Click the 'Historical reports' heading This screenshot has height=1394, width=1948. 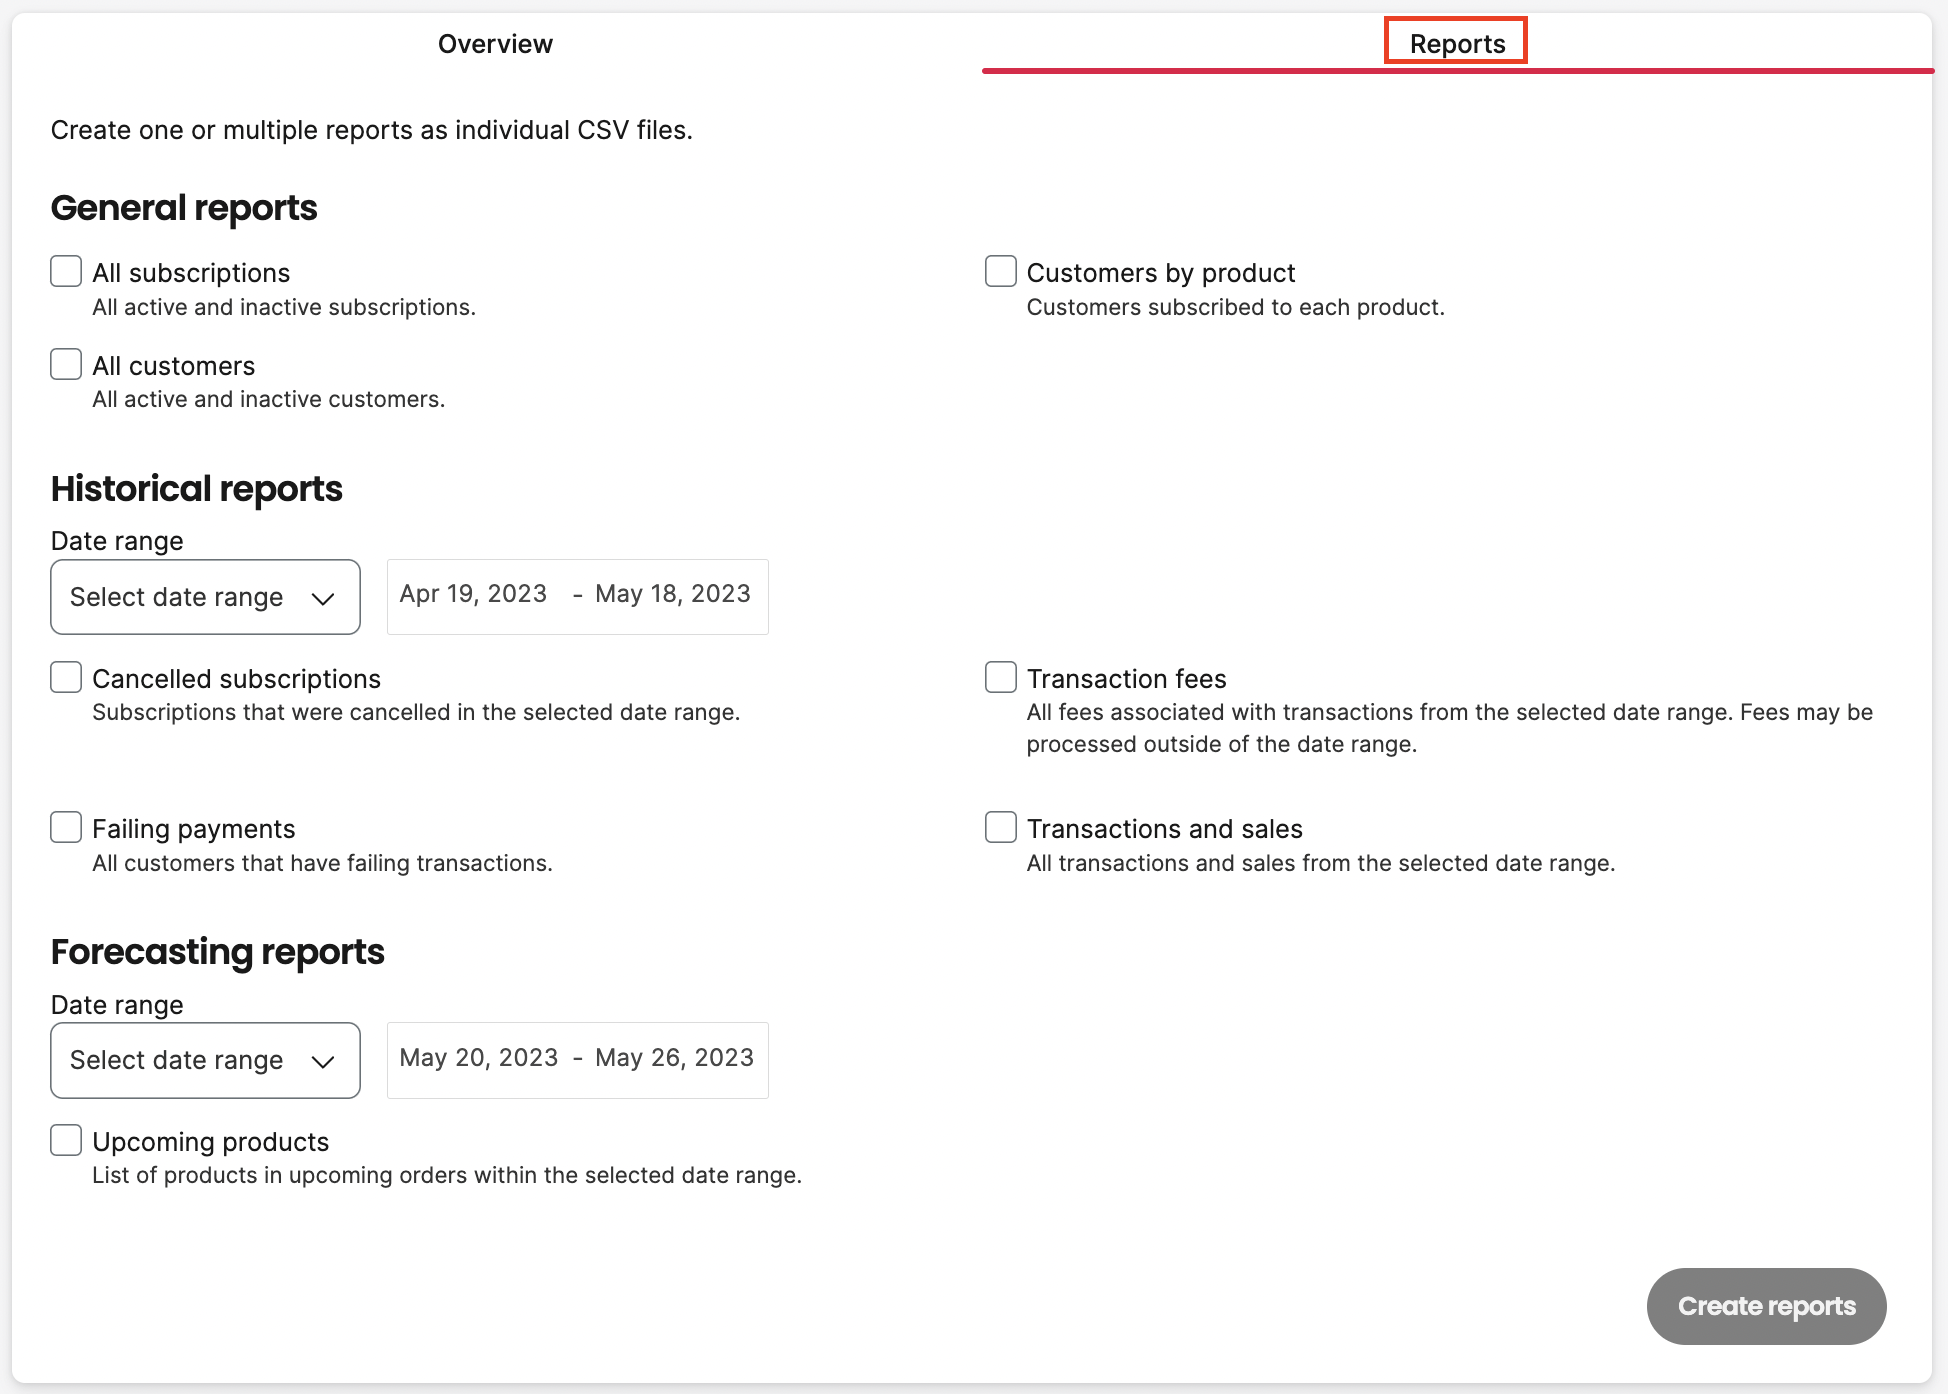pos(197,489)
